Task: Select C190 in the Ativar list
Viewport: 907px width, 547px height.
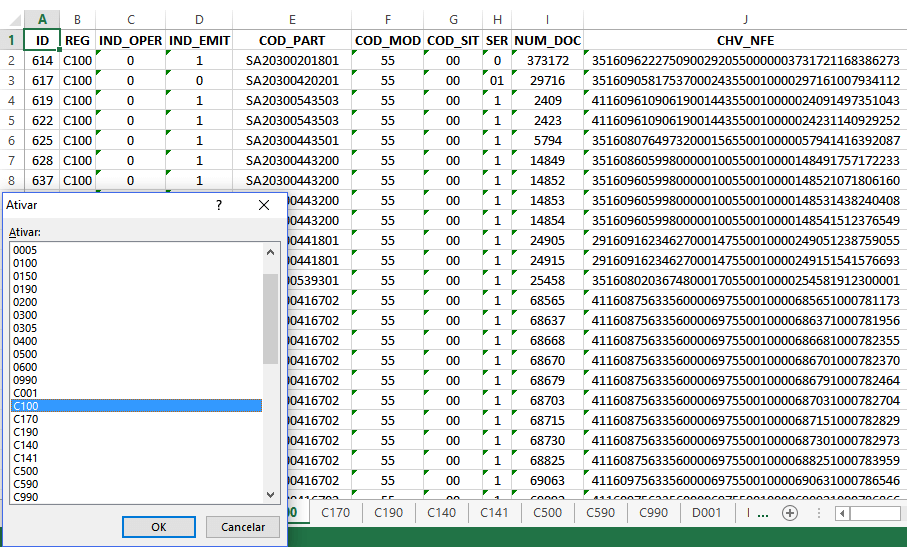Action: pyautogui.click(x=25, y=432)
